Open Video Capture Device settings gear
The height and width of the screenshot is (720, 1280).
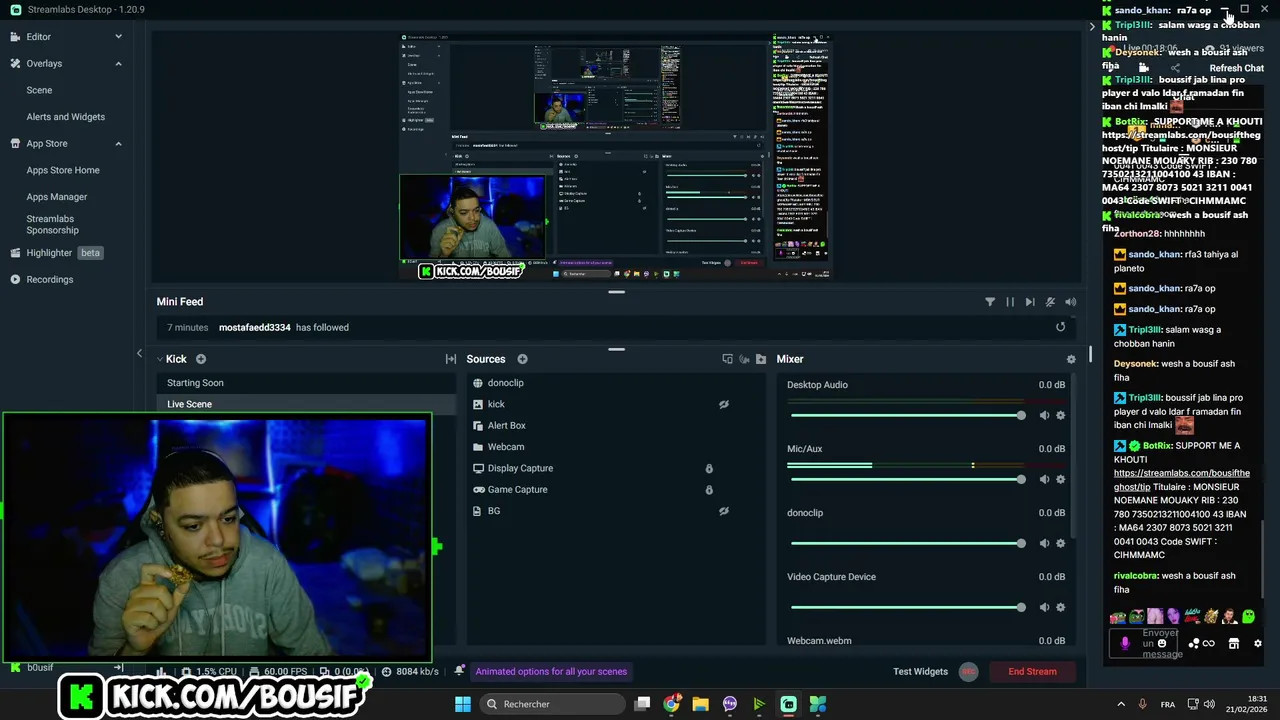click(1061, 607)
